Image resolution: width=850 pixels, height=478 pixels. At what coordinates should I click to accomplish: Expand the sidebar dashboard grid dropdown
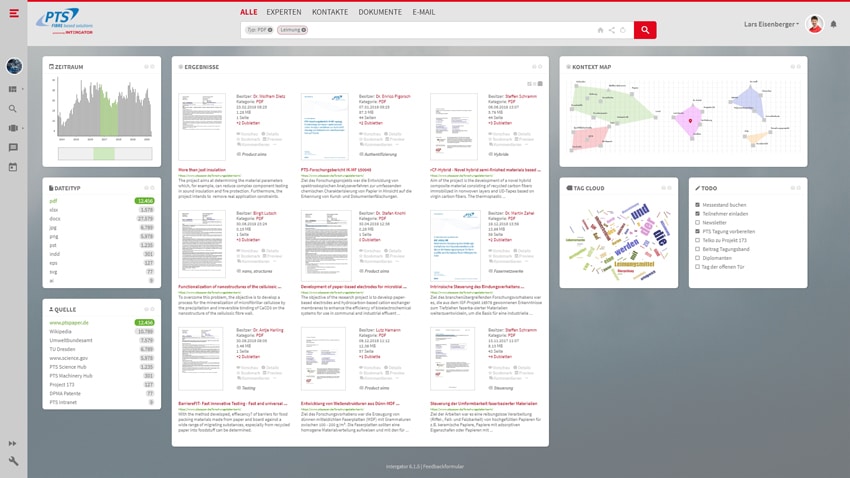23,89
